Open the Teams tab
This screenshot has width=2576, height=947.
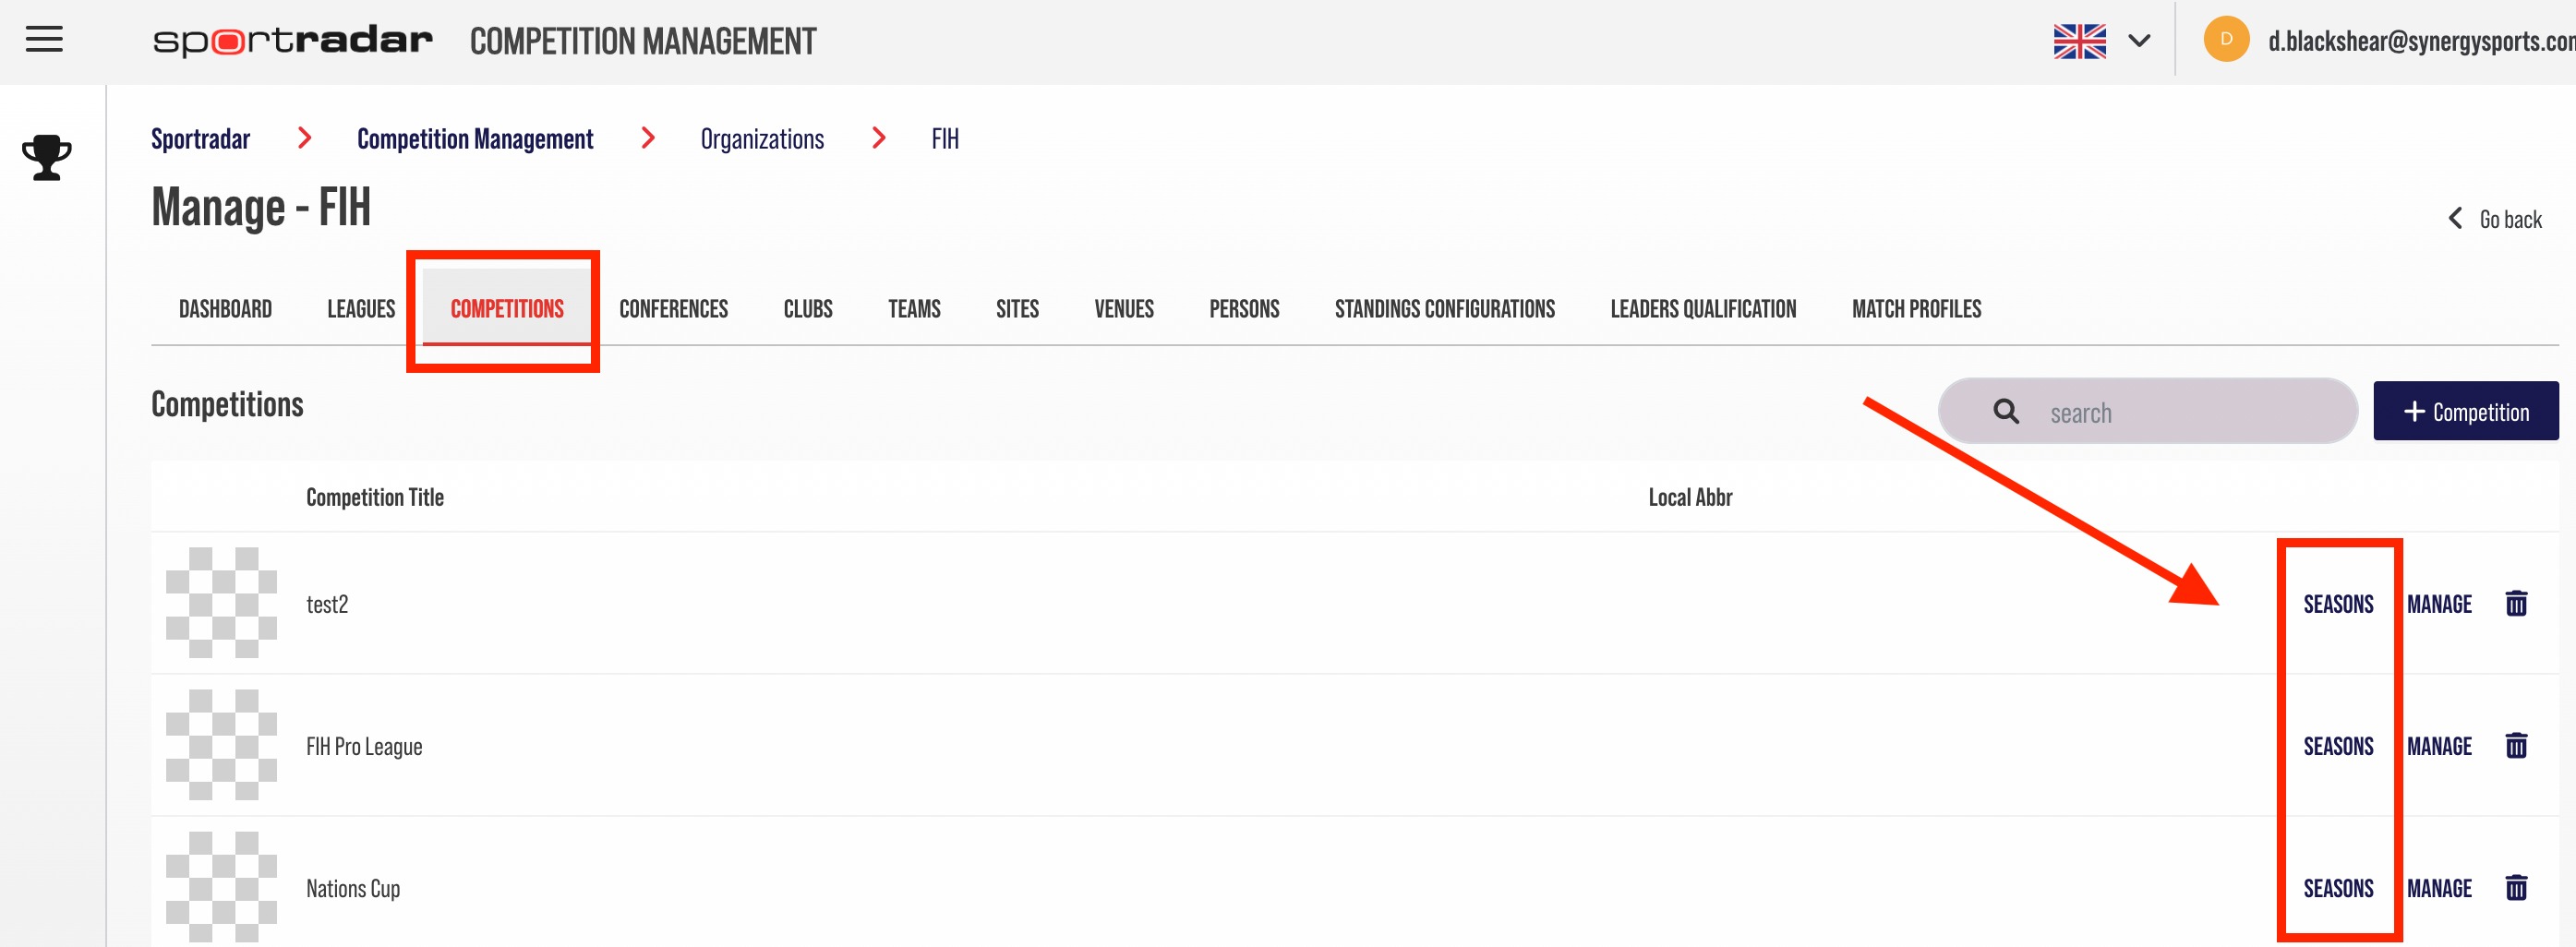coord(914,309)
